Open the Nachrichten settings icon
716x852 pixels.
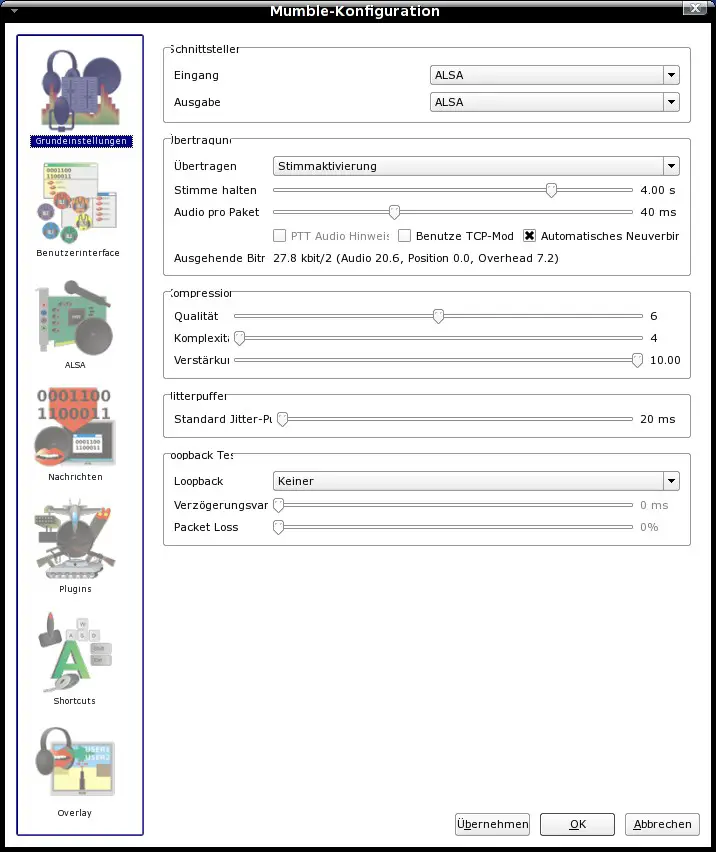click(75, 435)
